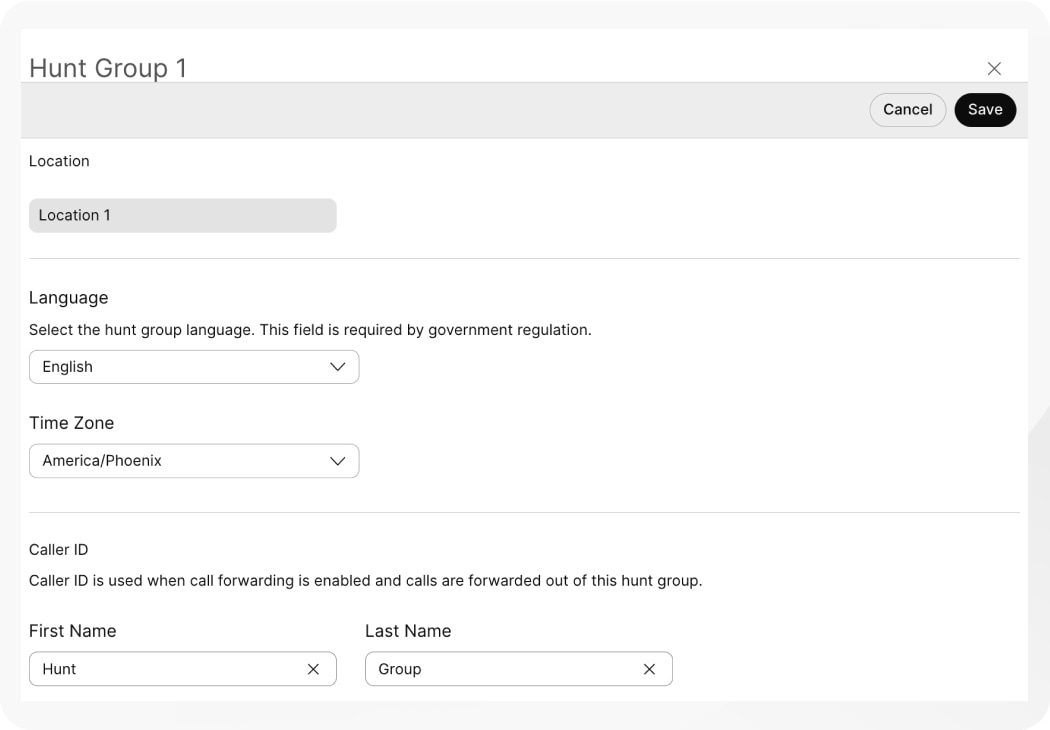Viewport: 1050px width, 730px height.
Task: Clear the Last Name field with X icon
Action: tap(649, 669)
